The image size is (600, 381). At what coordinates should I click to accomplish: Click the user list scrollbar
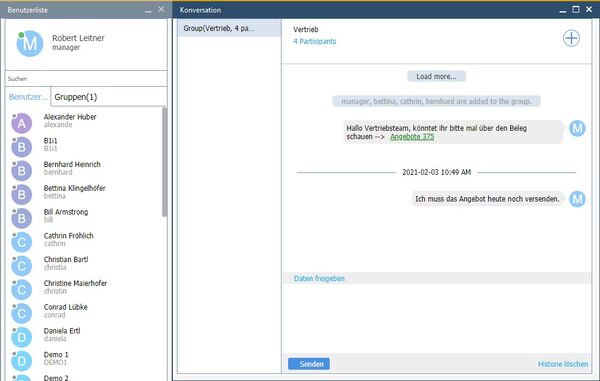165,162
